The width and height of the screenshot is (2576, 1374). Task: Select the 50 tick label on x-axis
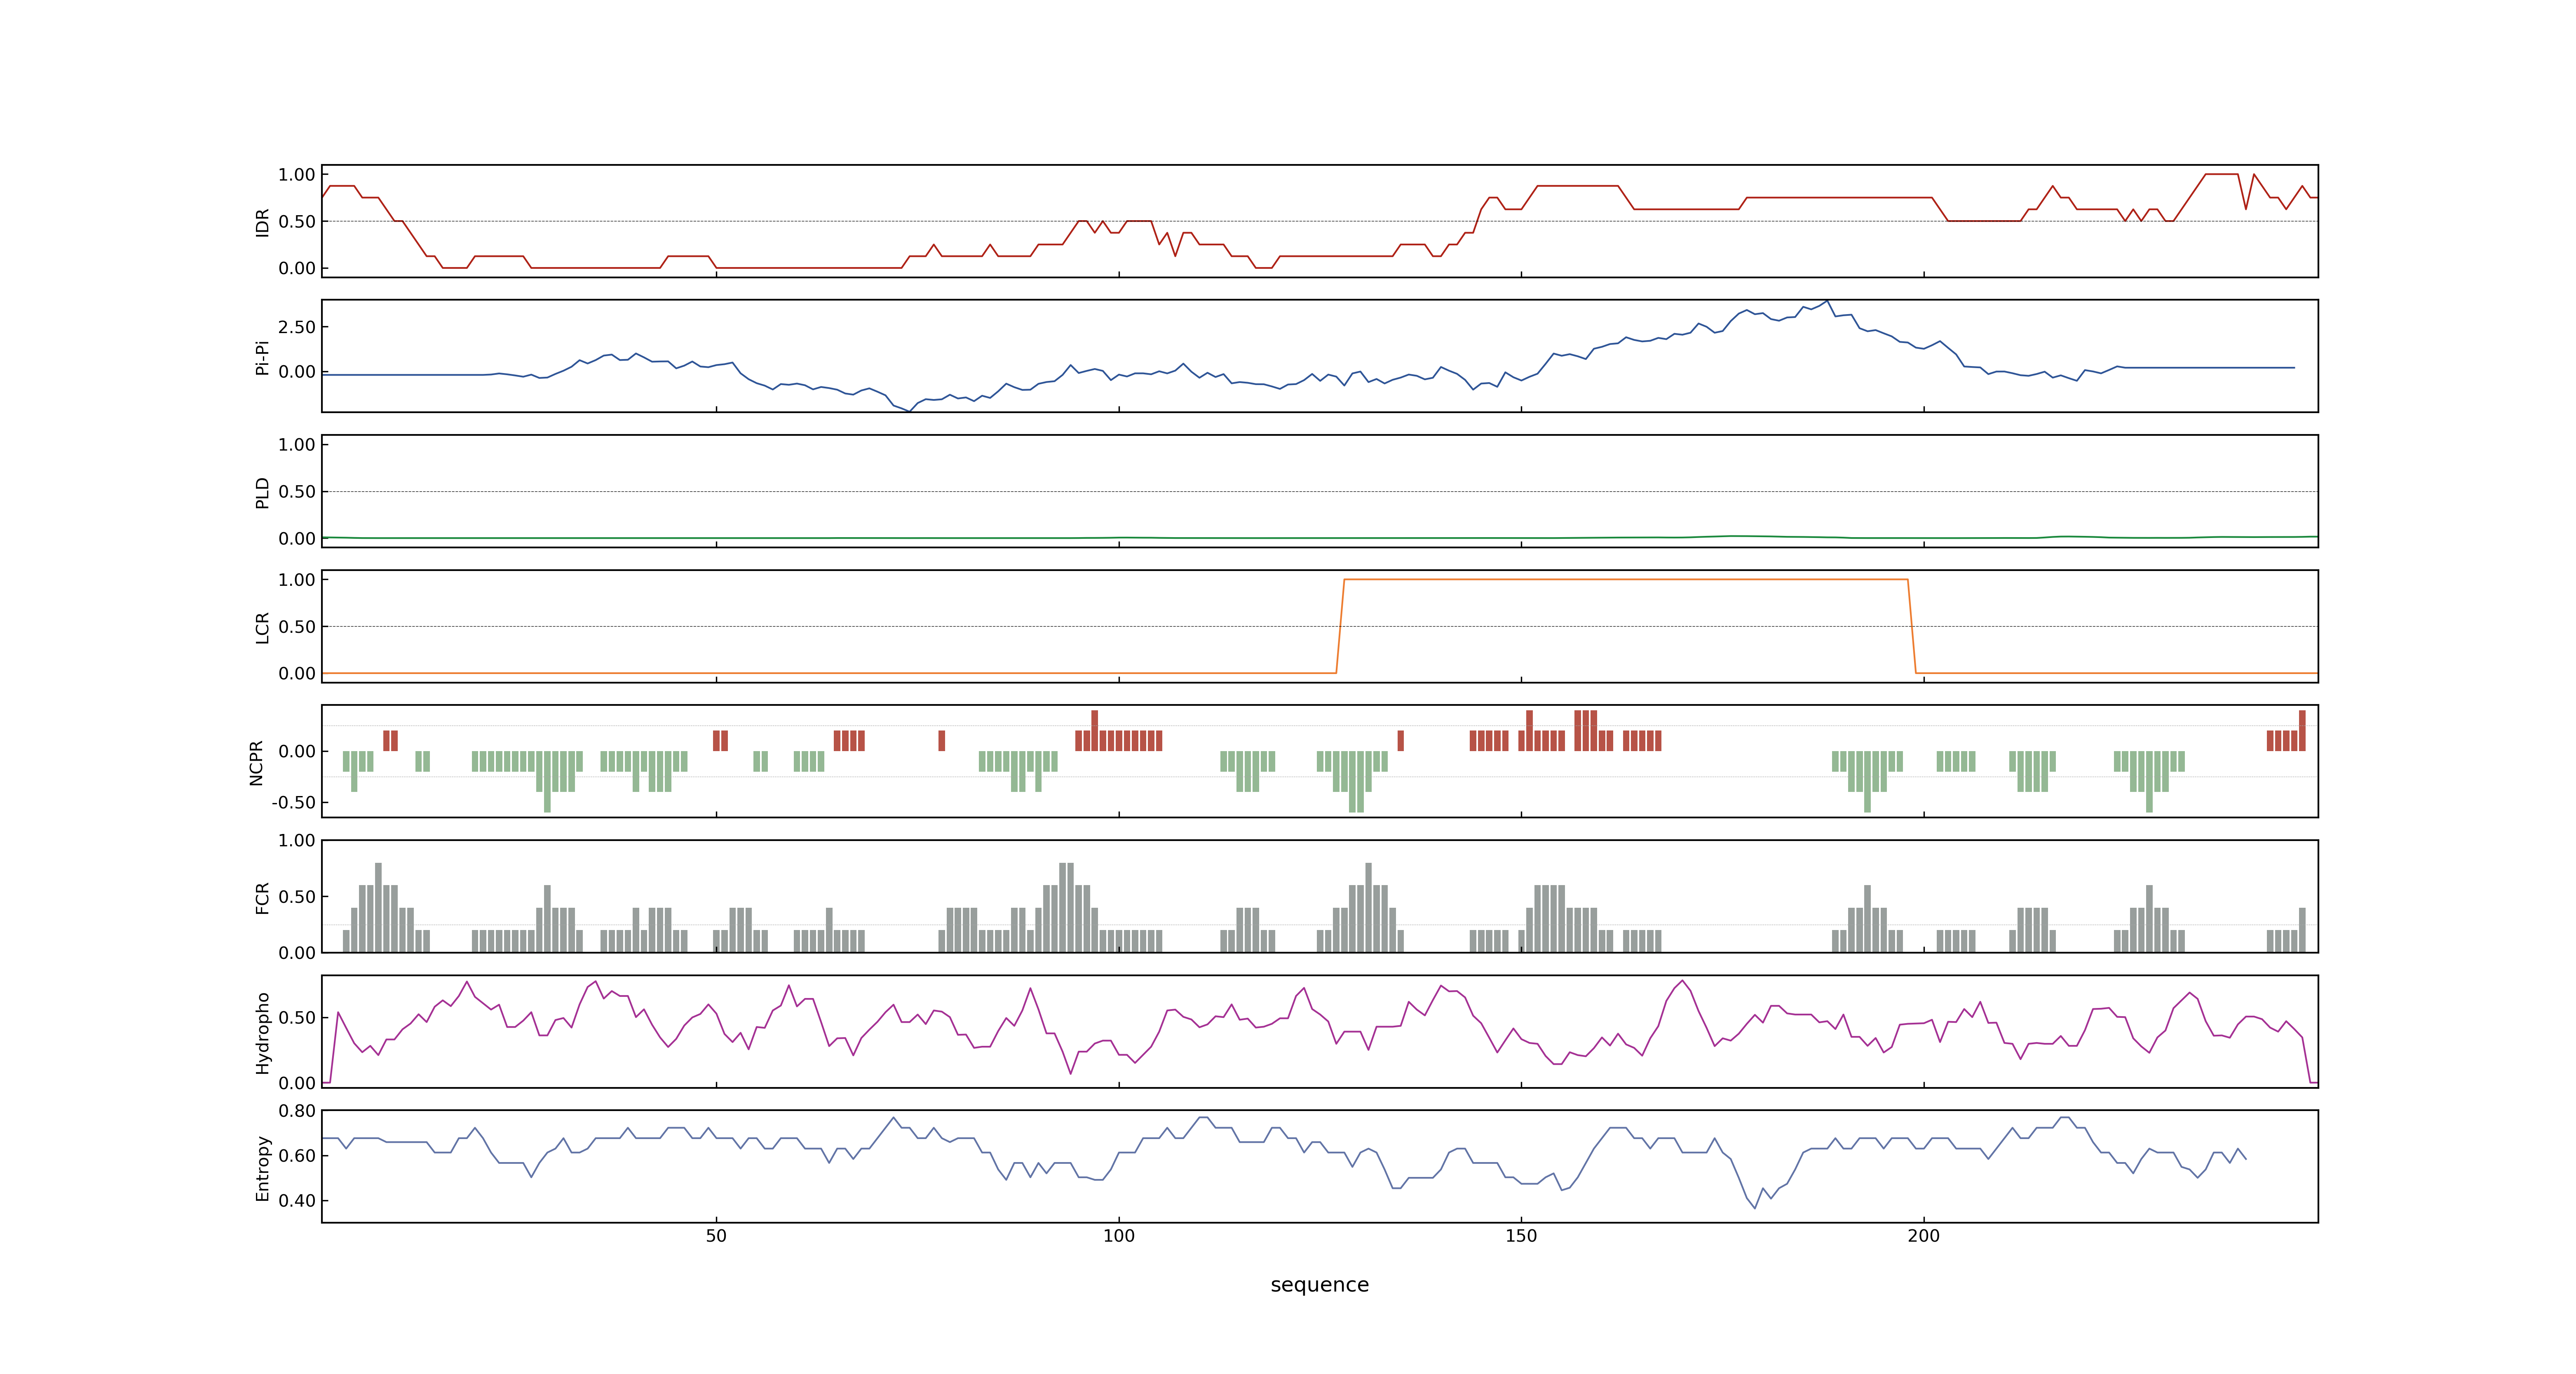click(x=716, y=1235)
